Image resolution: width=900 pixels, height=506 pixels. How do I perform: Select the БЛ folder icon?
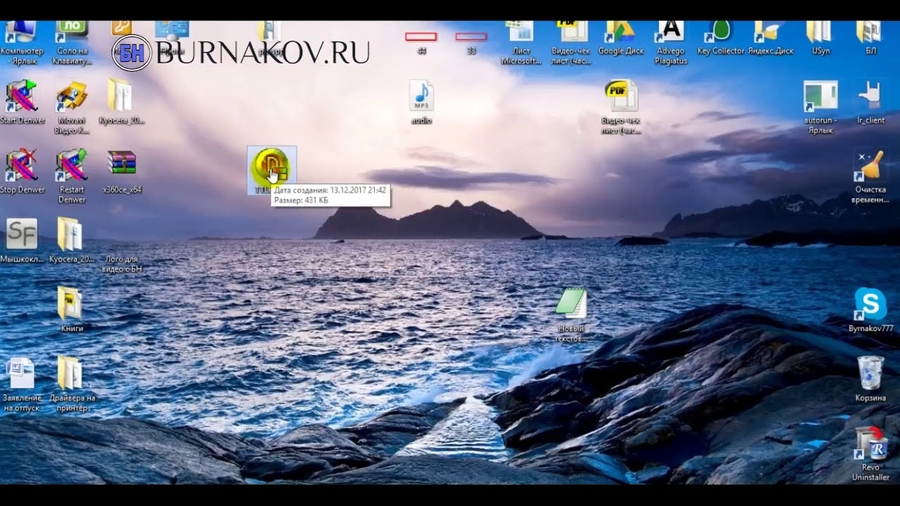click(870, 32)
